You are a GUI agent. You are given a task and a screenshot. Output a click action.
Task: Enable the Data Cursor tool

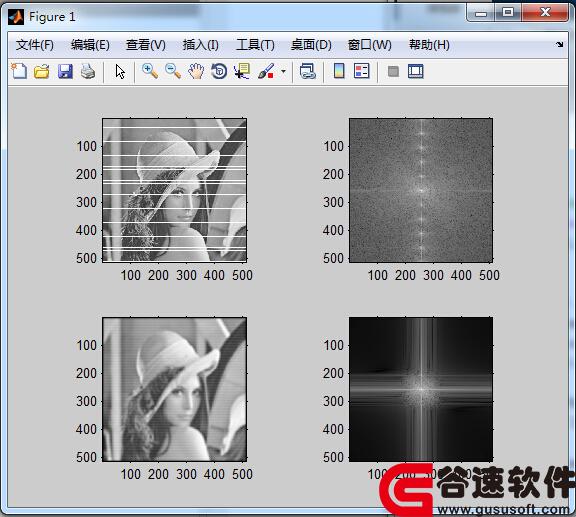[x=242, y=71]
